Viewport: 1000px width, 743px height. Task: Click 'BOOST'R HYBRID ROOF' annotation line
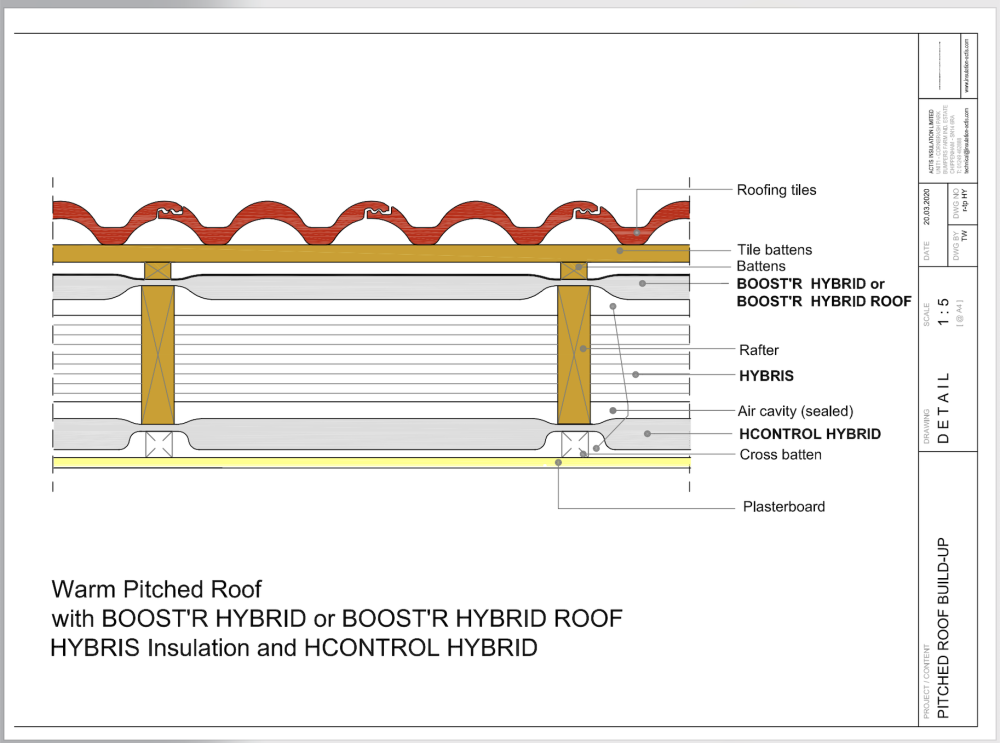(x=824, y=301)
